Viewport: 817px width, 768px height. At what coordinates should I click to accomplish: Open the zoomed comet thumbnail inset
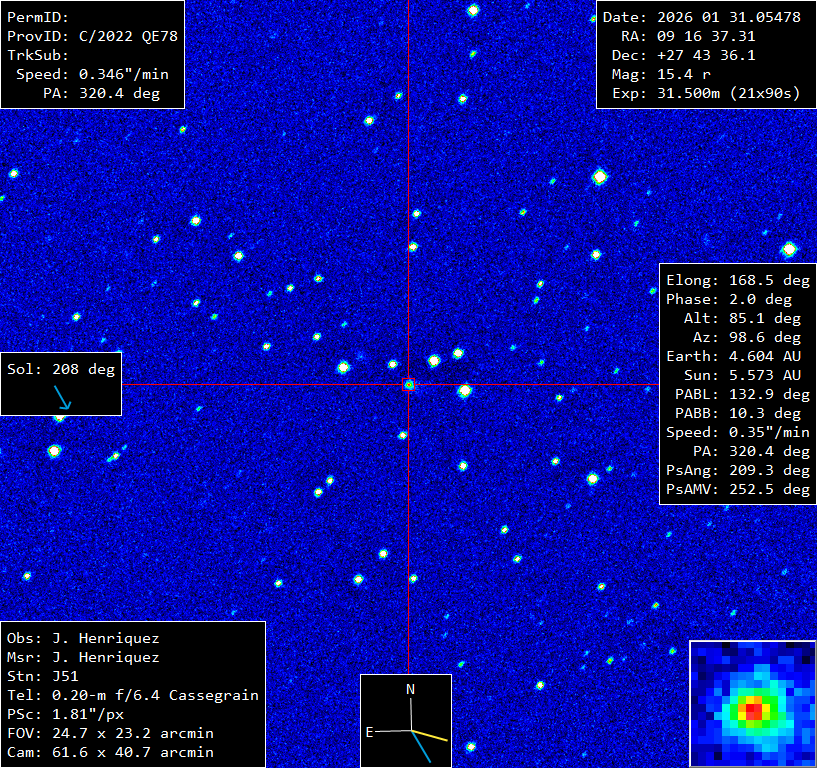[752, 703]
